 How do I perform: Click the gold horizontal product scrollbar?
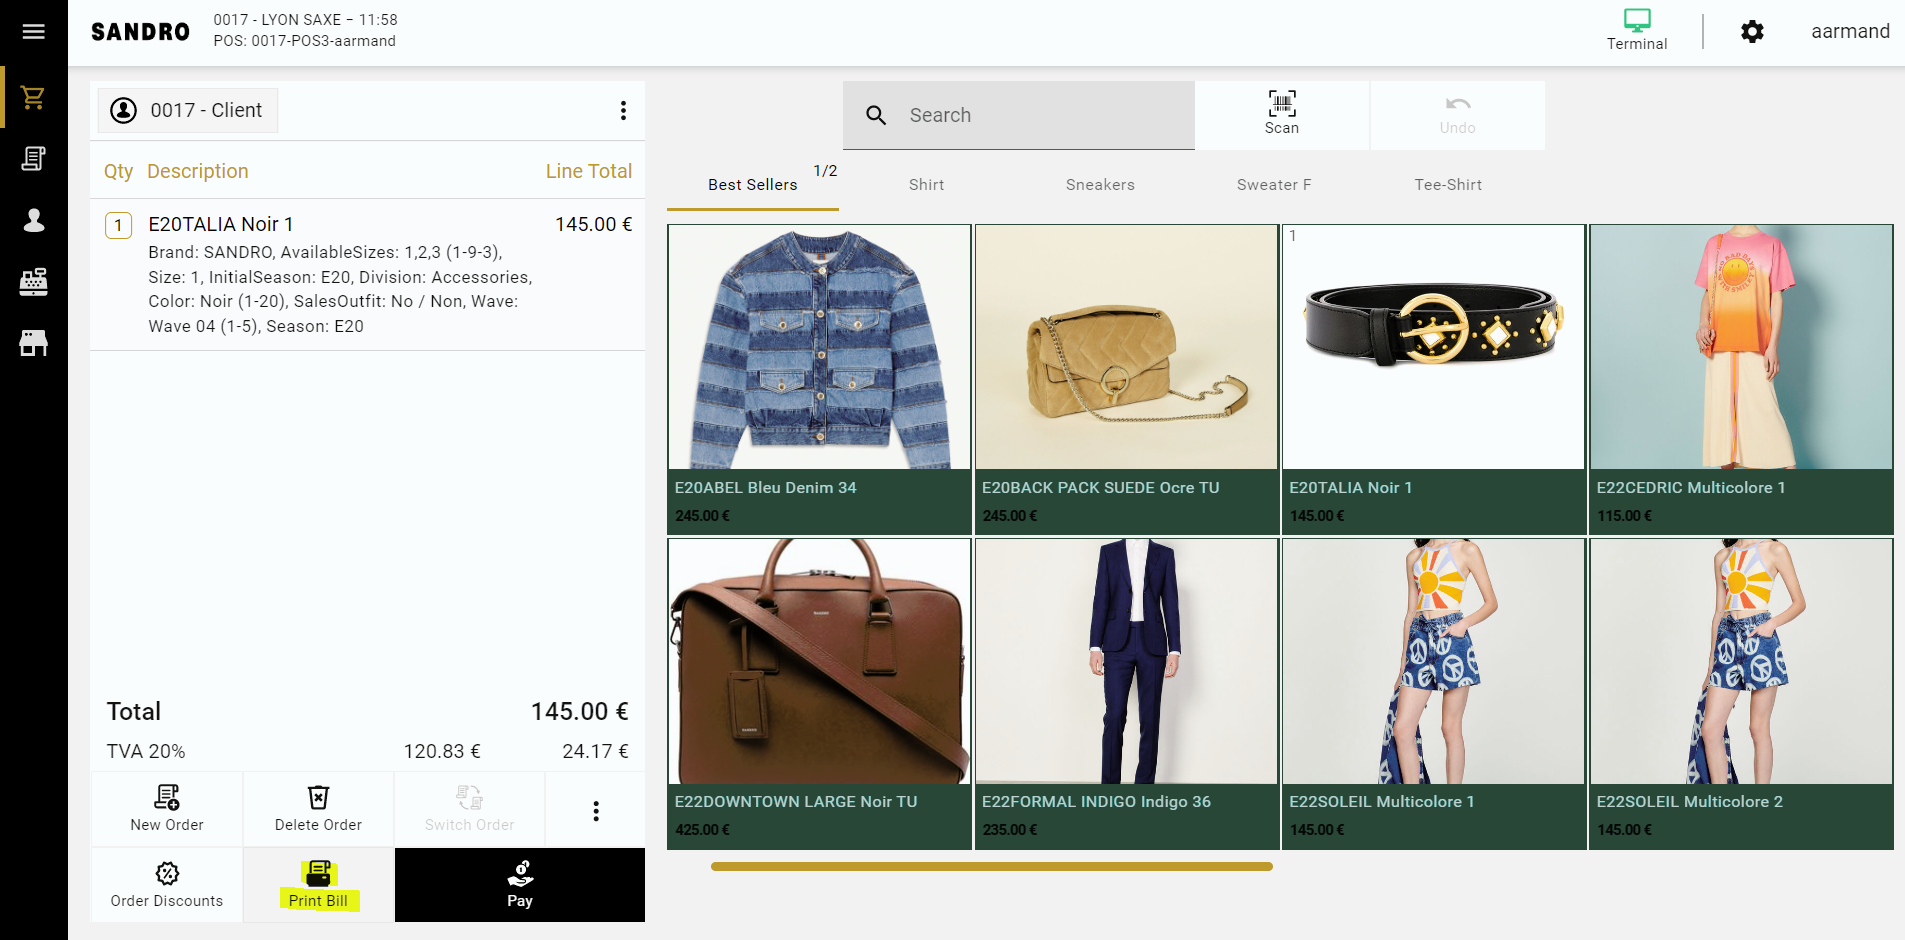coord(991,867)
